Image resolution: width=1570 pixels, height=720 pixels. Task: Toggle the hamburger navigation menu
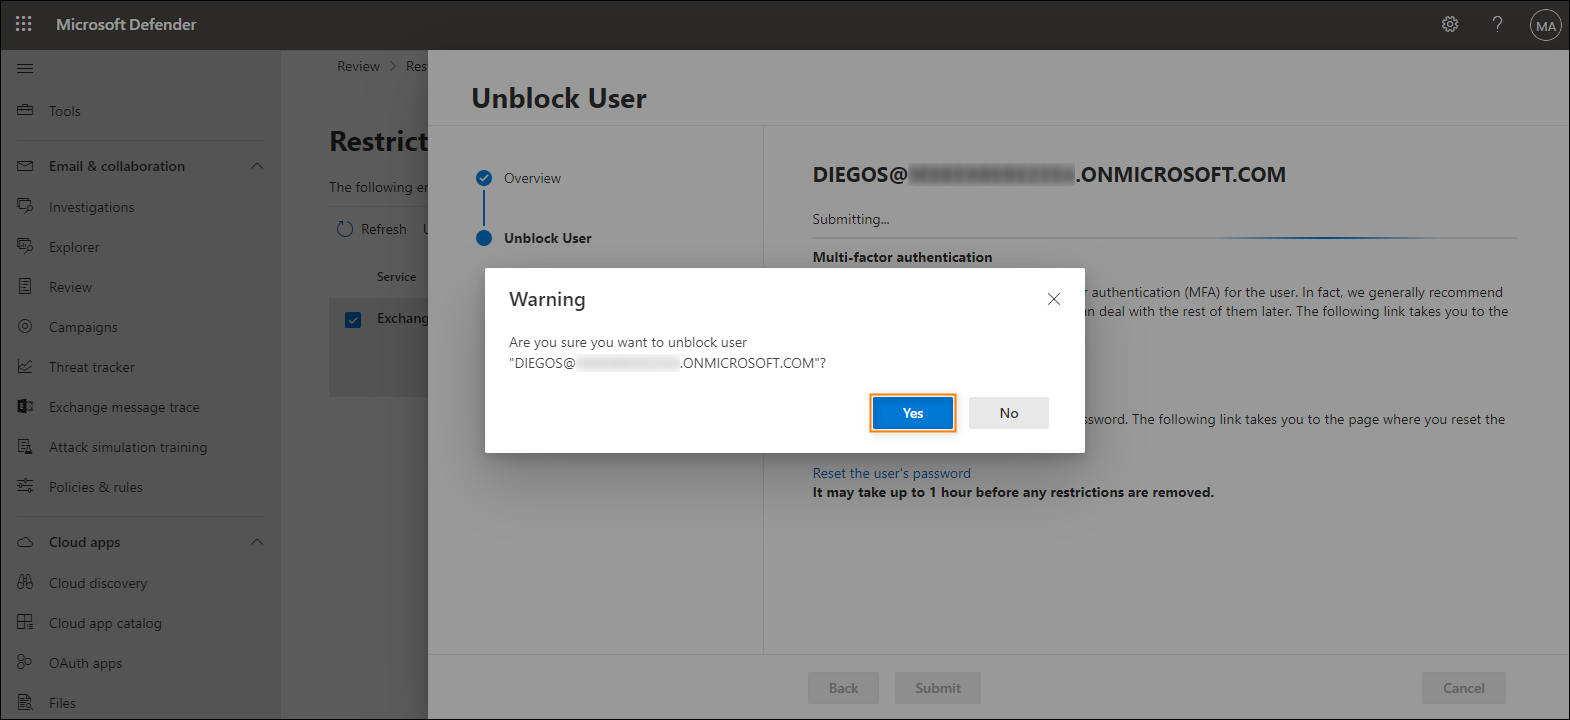pyautogui.click(x=25, y=68)
